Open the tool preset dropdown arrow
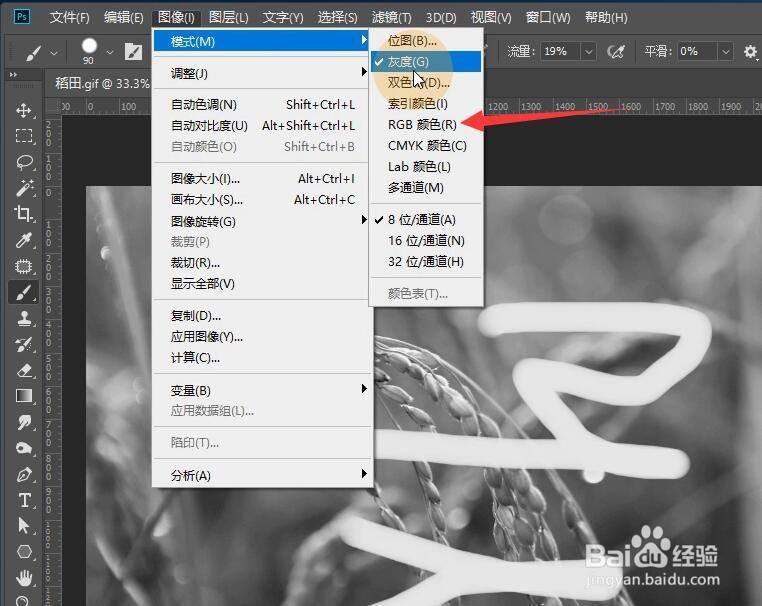 (x=54, y=52)
